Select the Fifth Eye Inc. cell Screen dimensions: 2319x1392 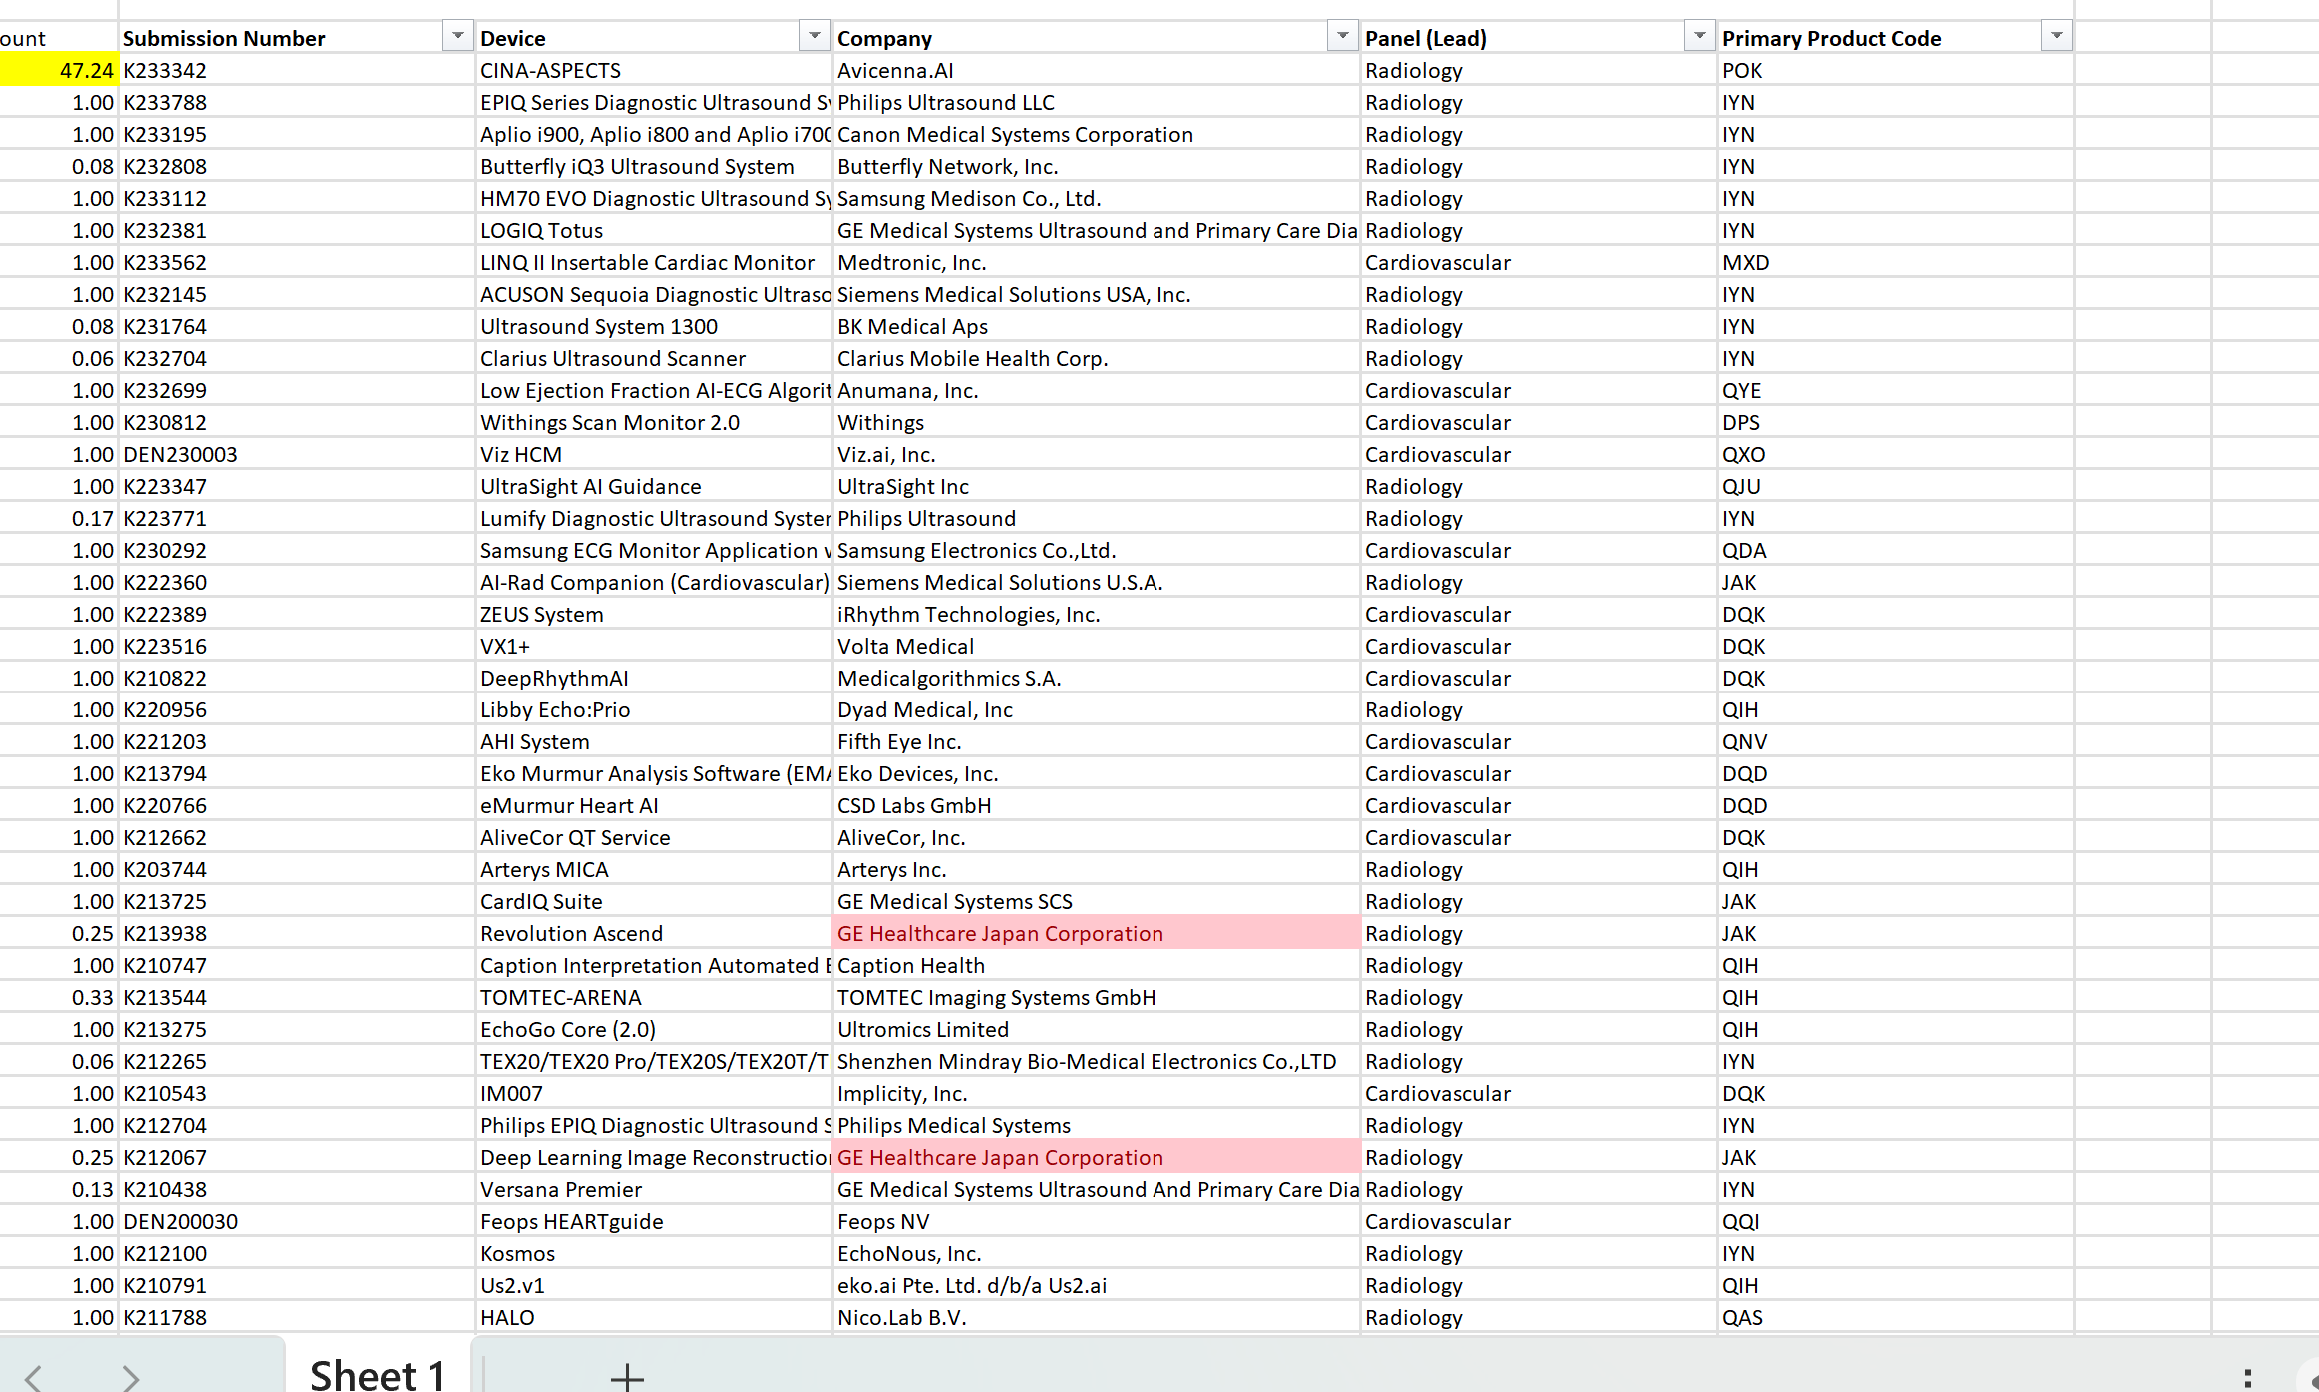click(1096, 741)
